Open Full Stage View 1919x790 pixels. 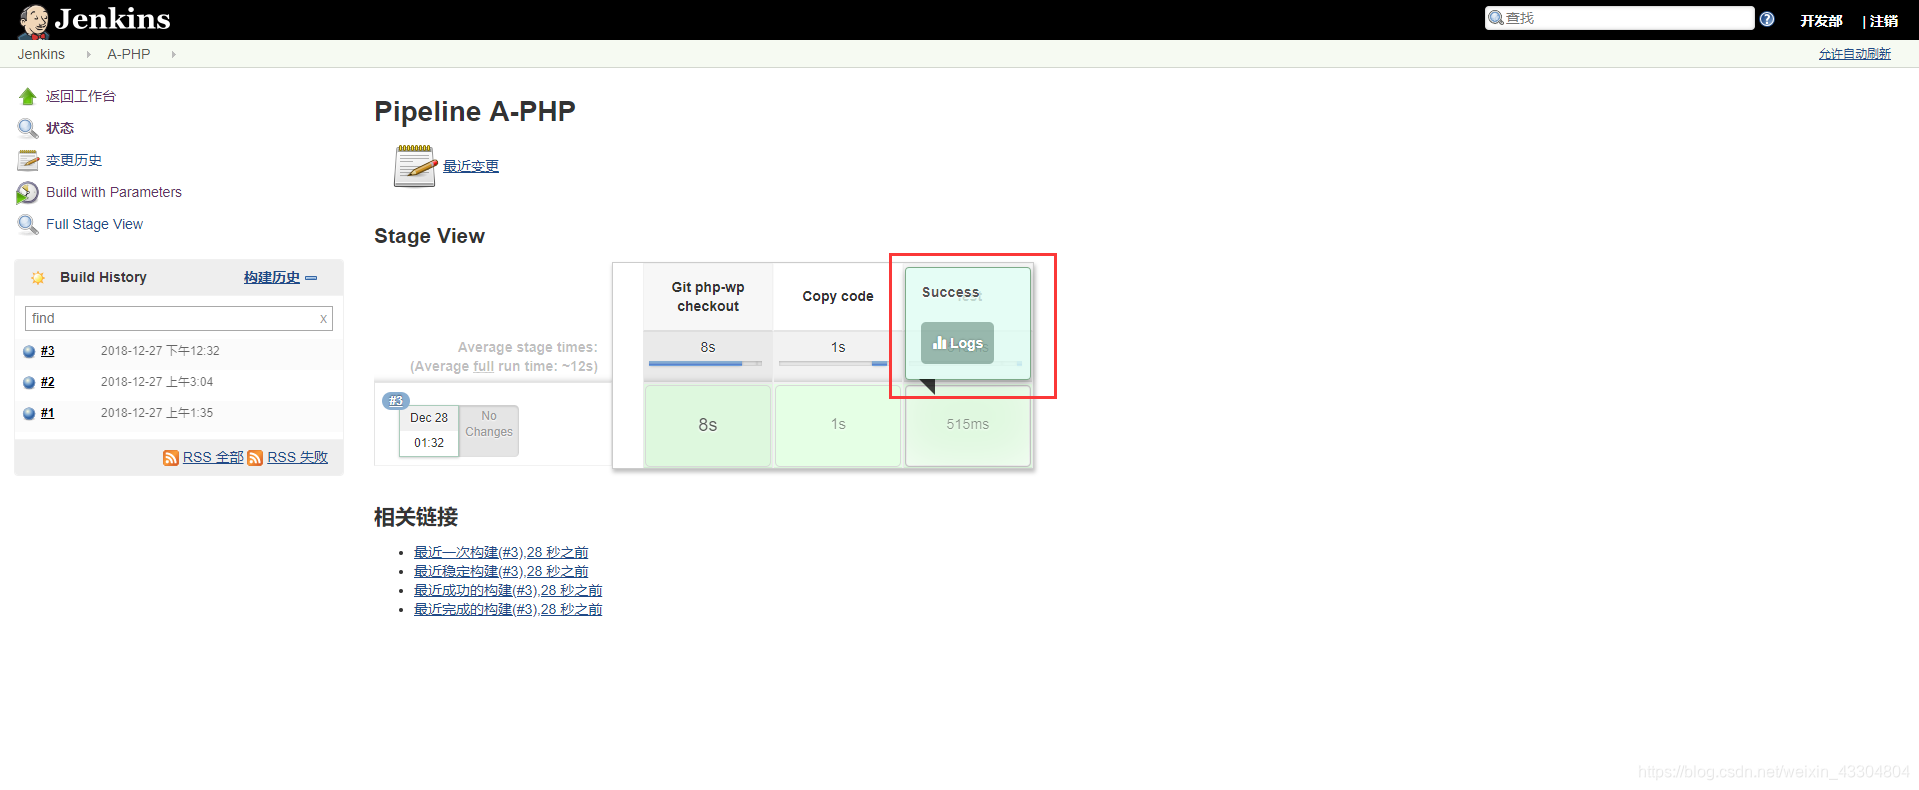(x=94, y=224)
